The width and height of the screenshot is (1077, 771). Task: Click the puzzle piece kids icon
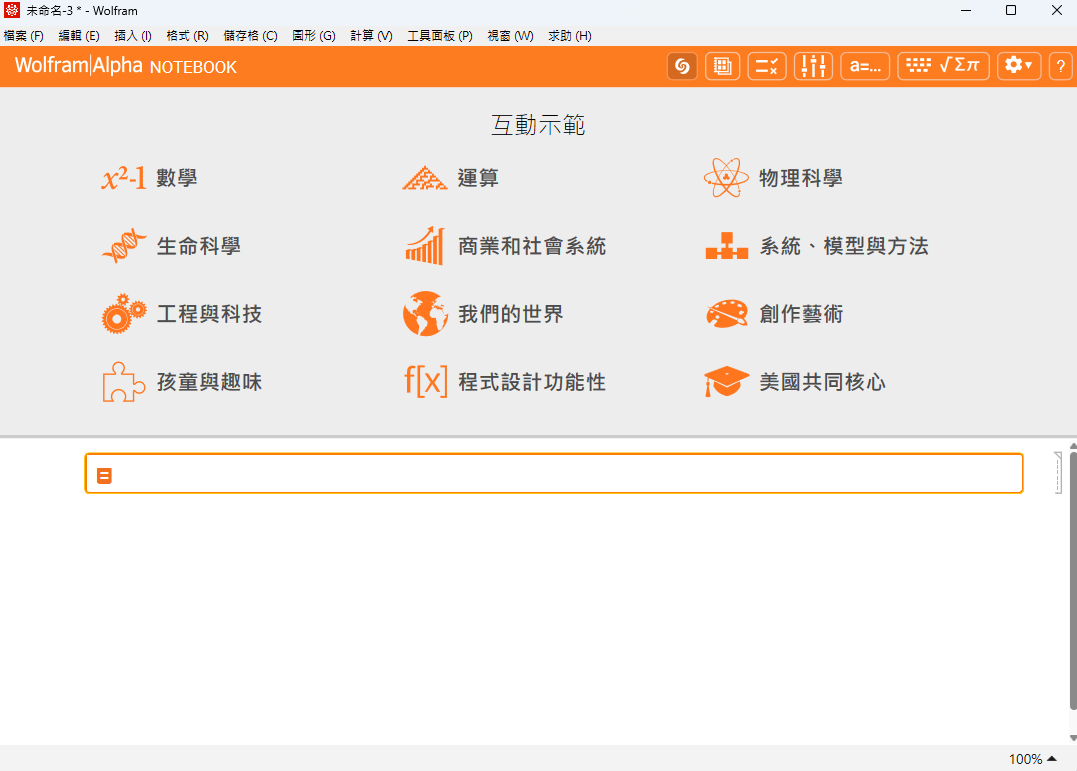point(124,381)
